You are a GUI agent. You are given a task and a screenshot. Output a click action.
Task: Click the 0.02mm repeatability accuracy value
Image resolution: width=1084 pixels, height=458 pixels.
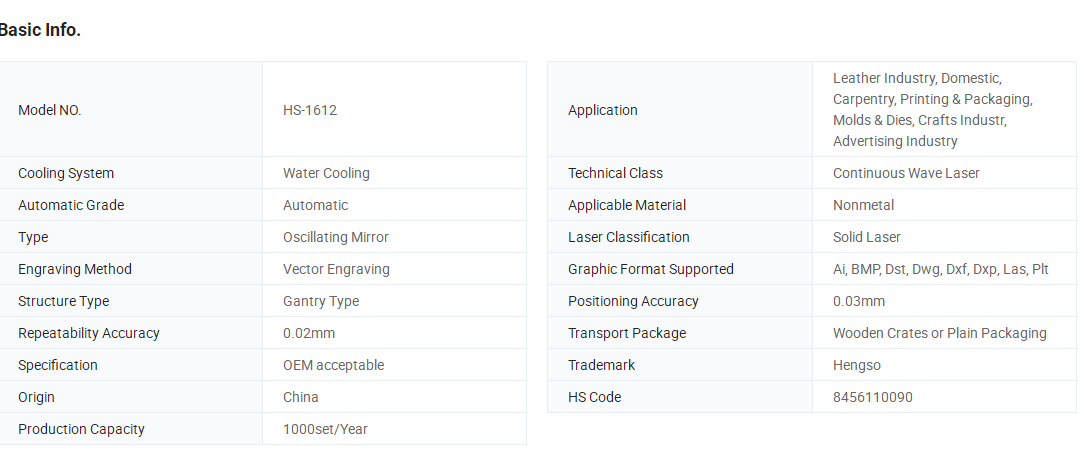[x=309, y=333]
